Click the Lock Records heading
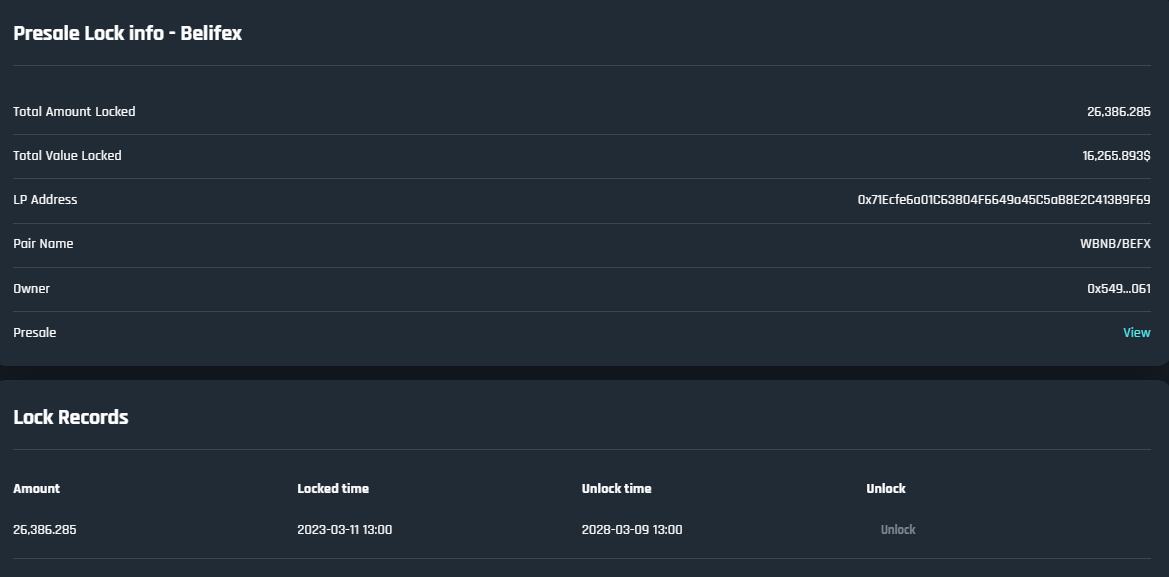 71,417
